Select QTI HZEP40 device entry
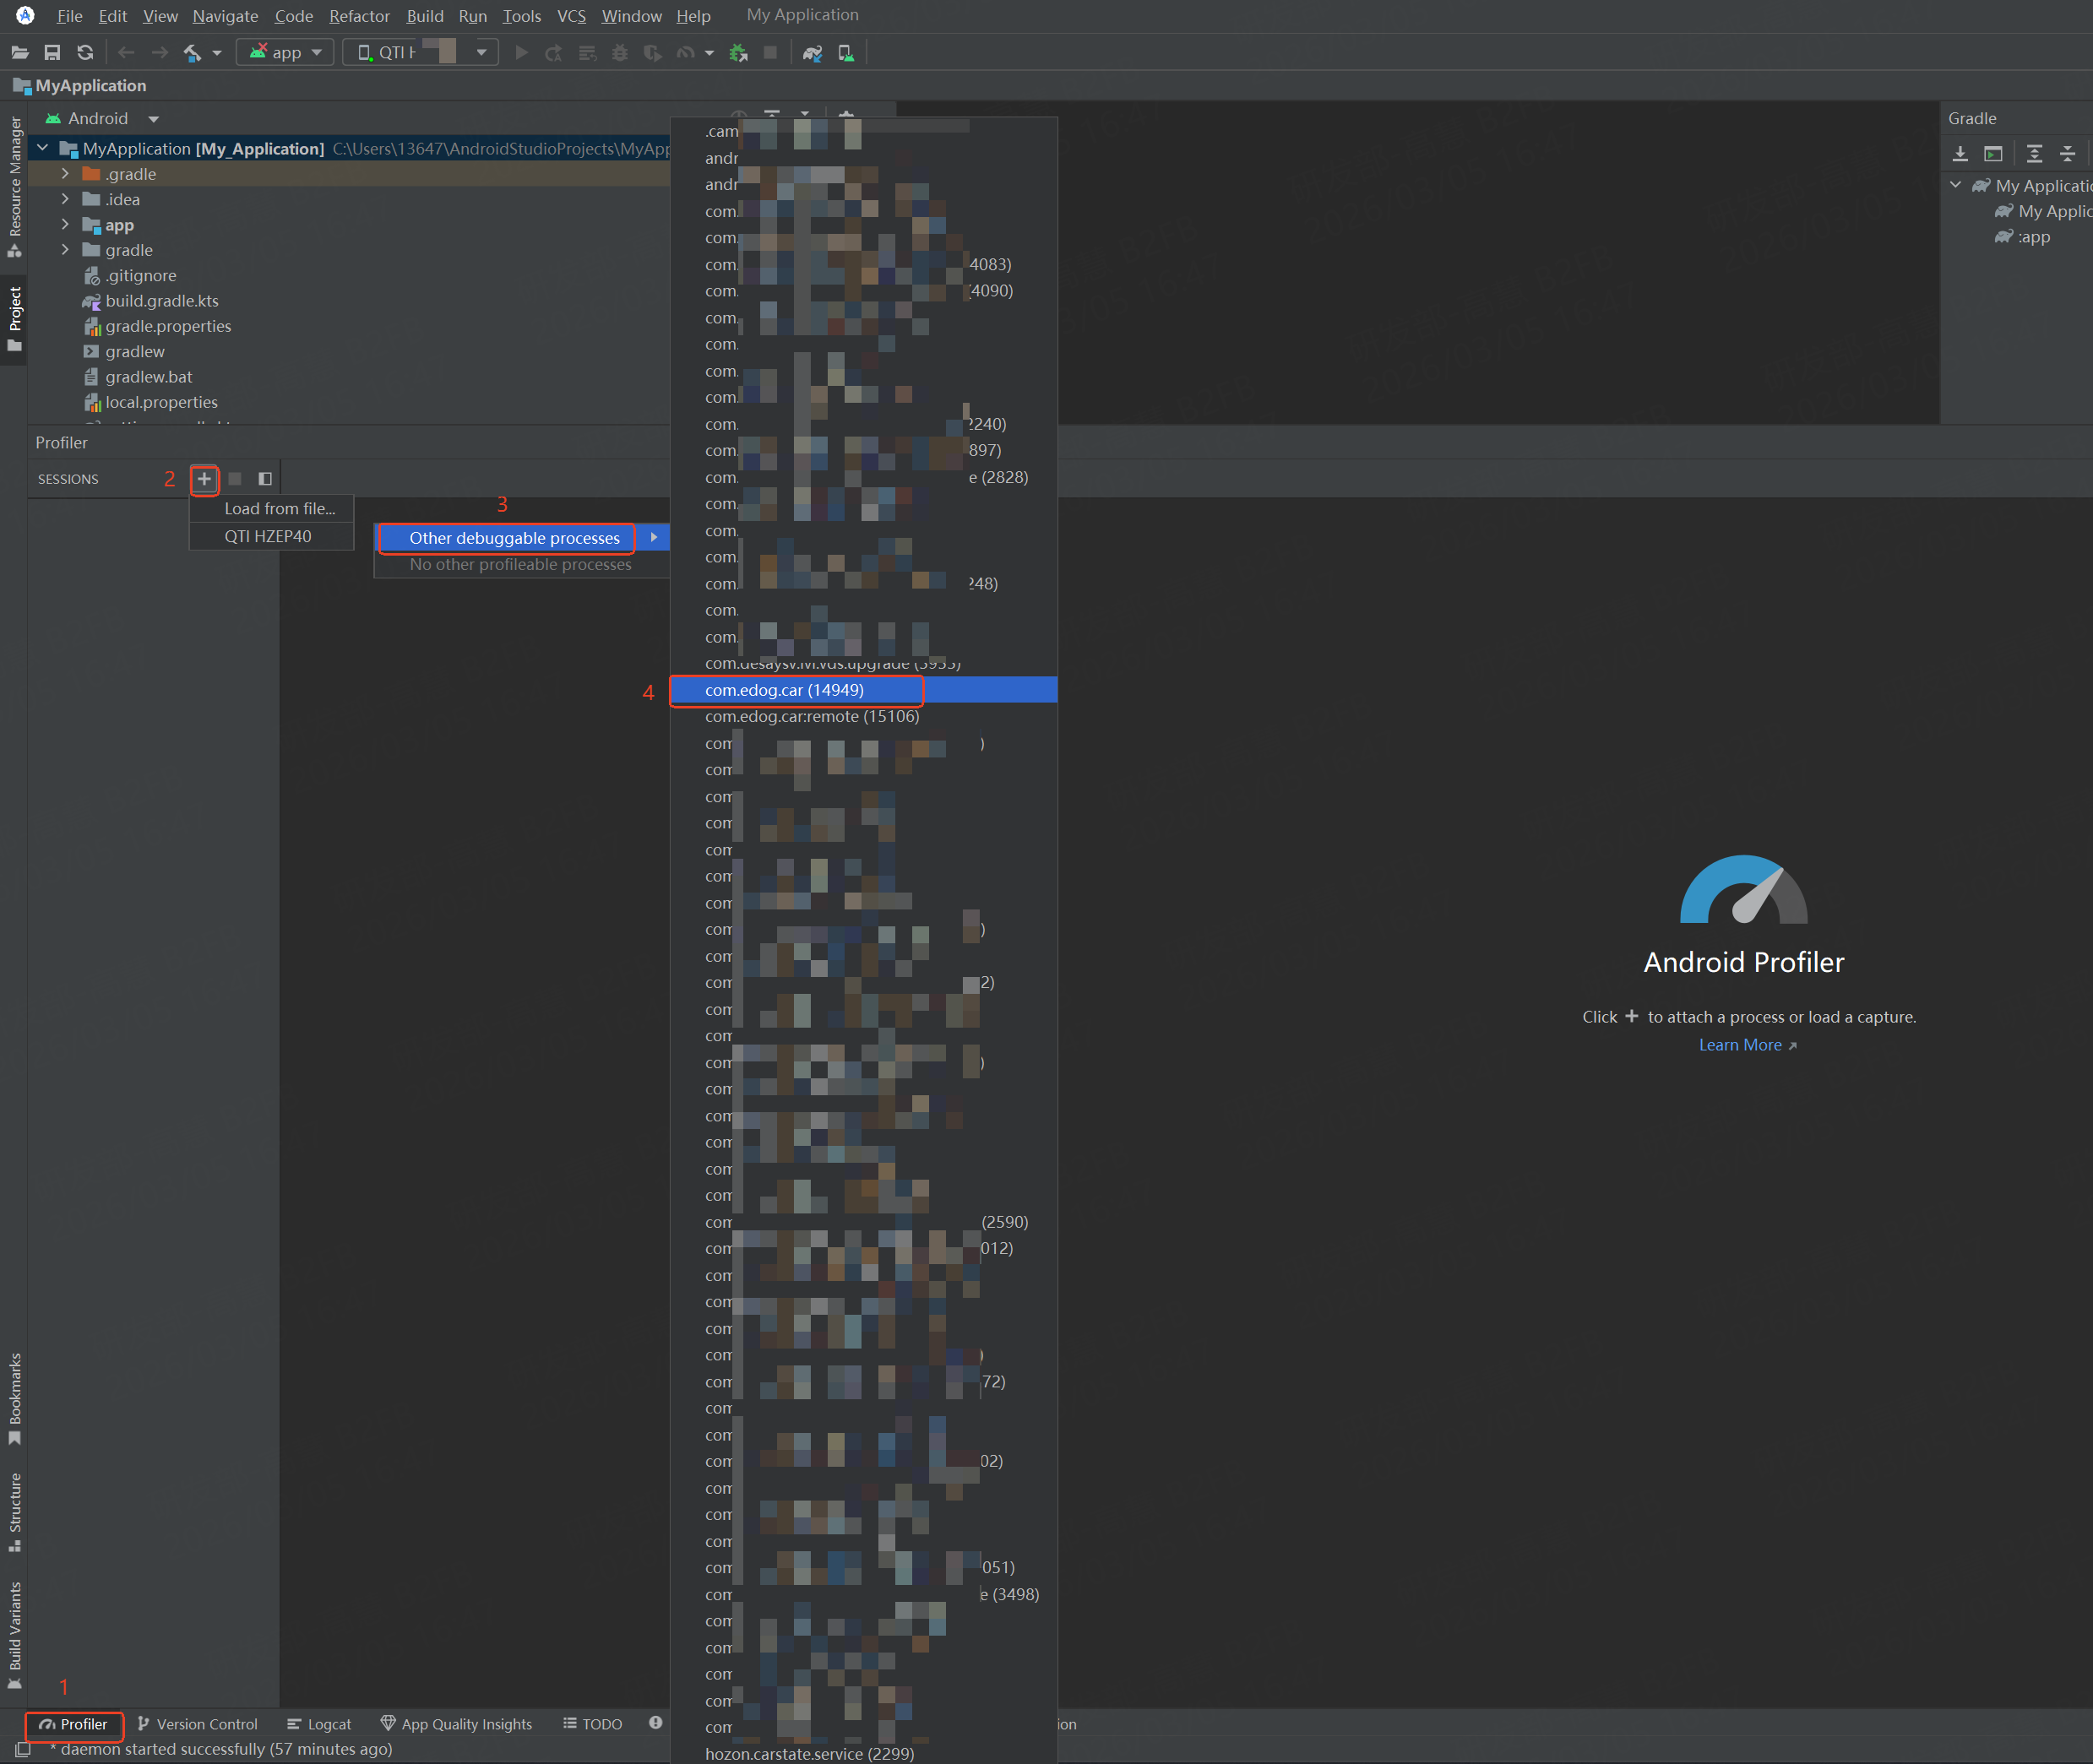 tap(272, 537)
